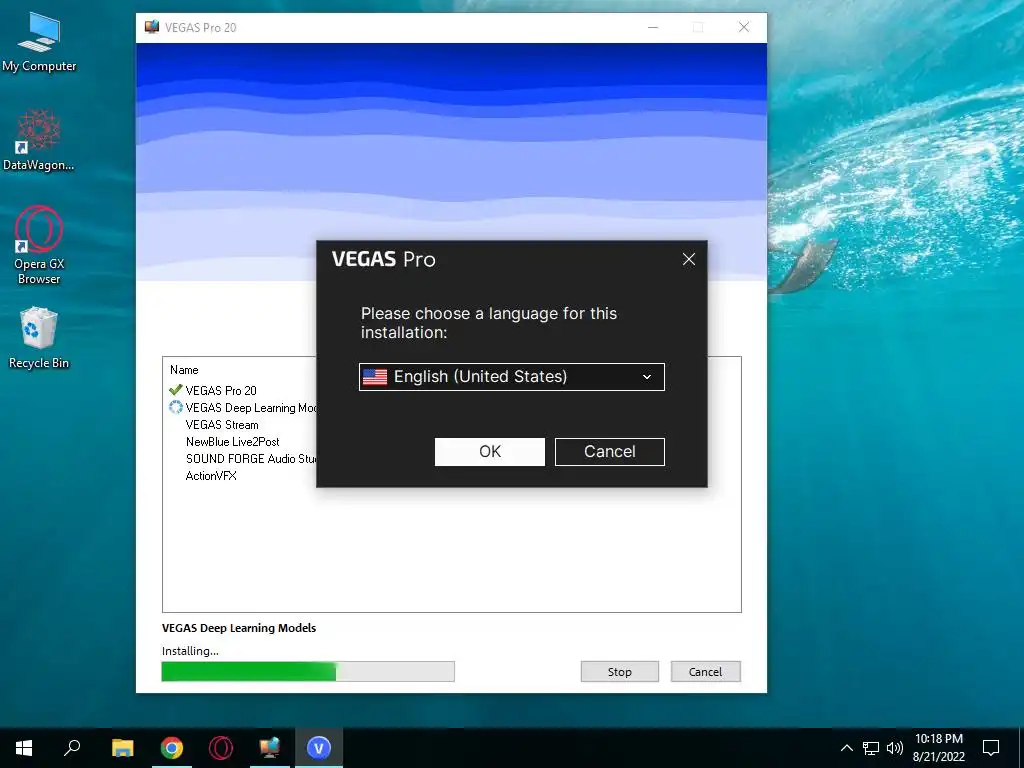Click VEGAS Pro 20 title bar icon

(152, 27)
